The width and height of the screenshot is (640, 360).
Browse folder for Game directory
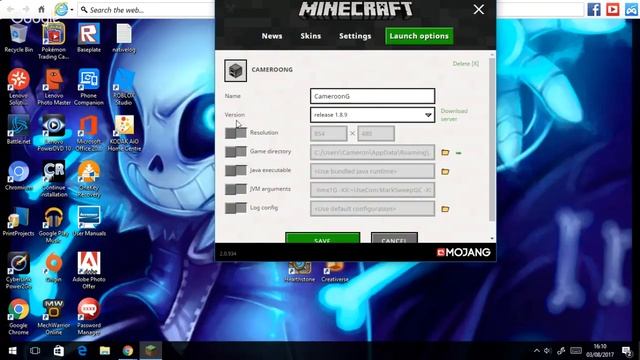pos(445,152)
